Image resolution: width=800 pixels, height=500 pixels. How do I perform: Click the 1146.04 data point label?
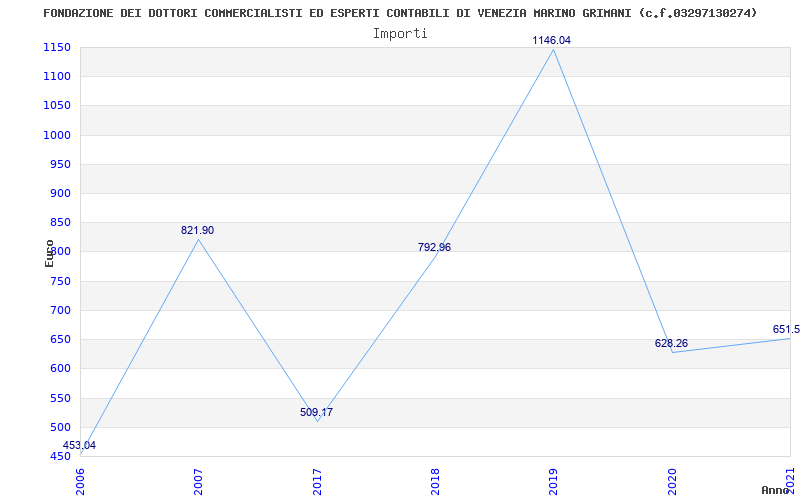coord(552,40)
